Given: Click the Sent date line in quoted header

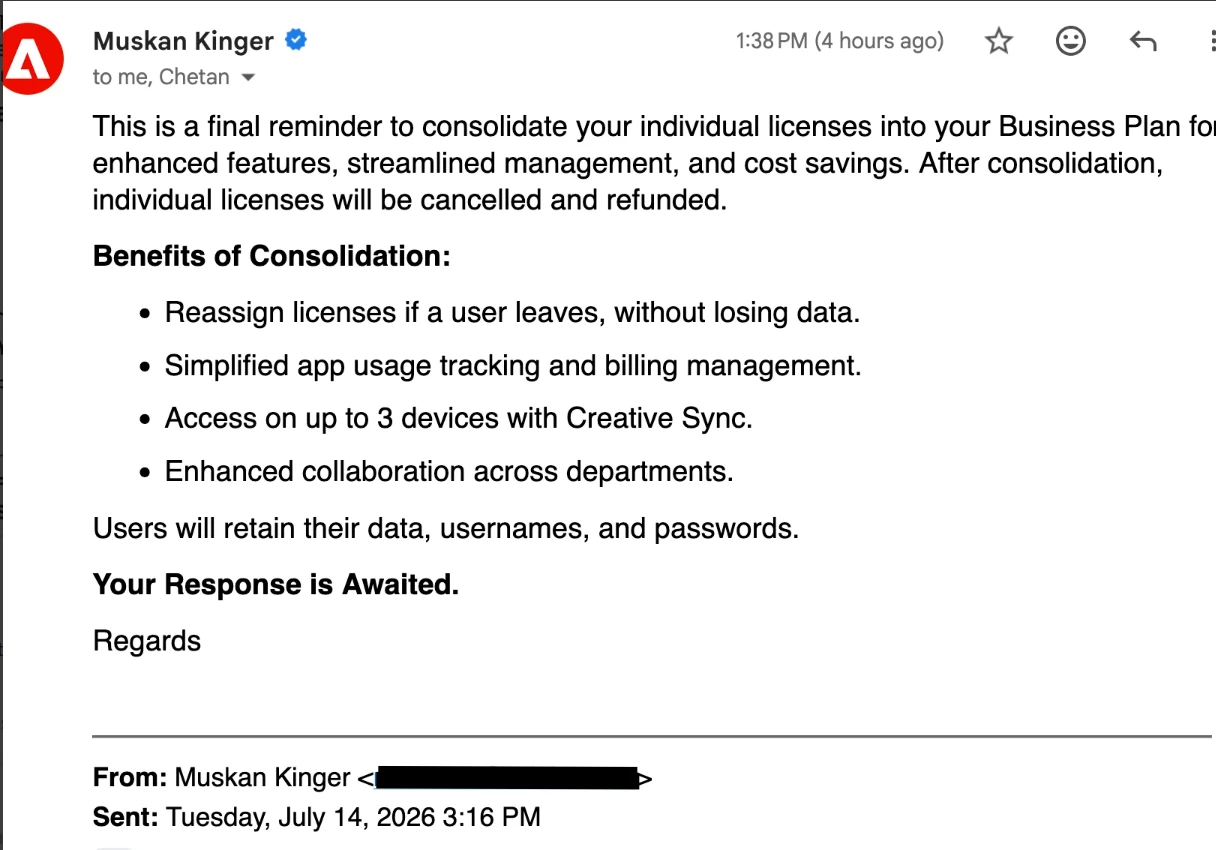Looking at the screenshot, I should point(317,817).
